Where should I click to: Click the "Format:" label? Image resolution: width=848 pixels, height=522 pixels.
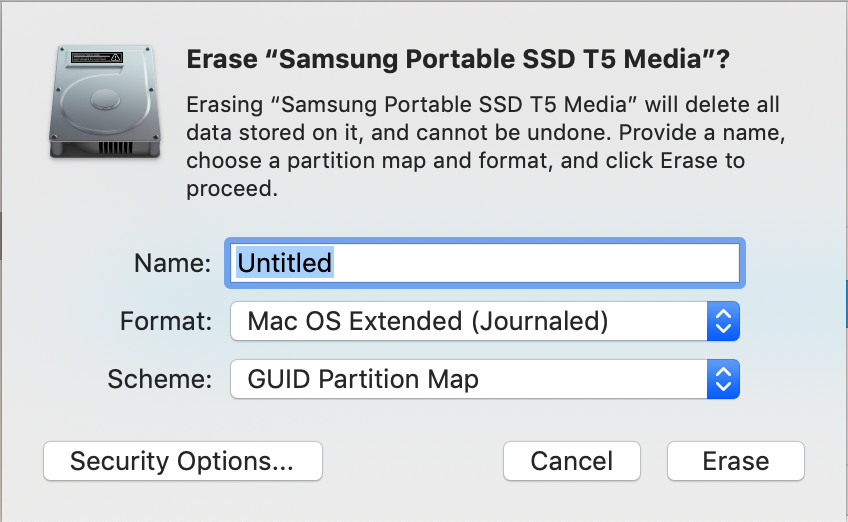click(x=166, y=321)
